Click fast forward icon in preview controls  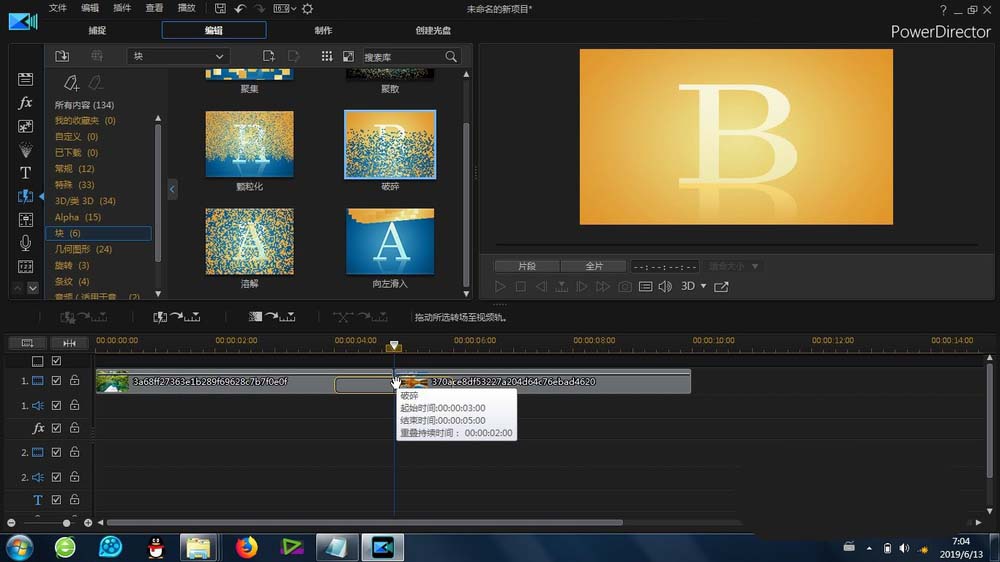pos(603,286)
